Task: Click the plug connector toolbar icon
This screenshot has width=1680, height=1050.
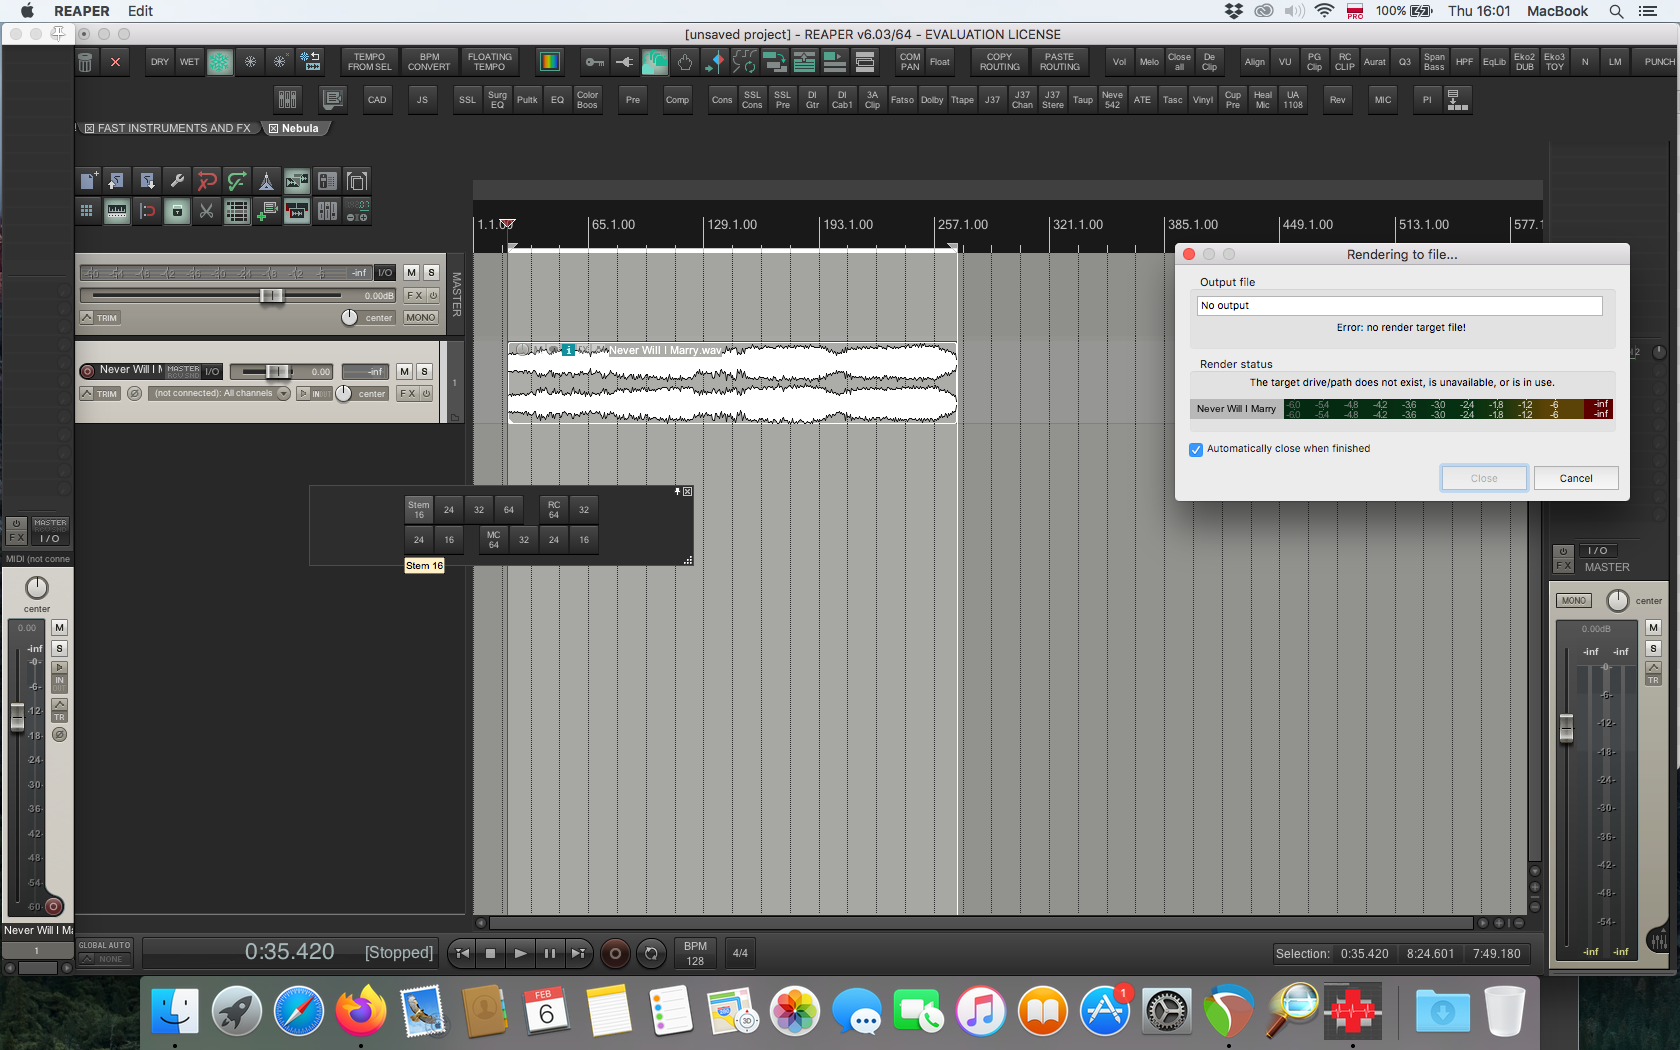Action: (625, 62)
